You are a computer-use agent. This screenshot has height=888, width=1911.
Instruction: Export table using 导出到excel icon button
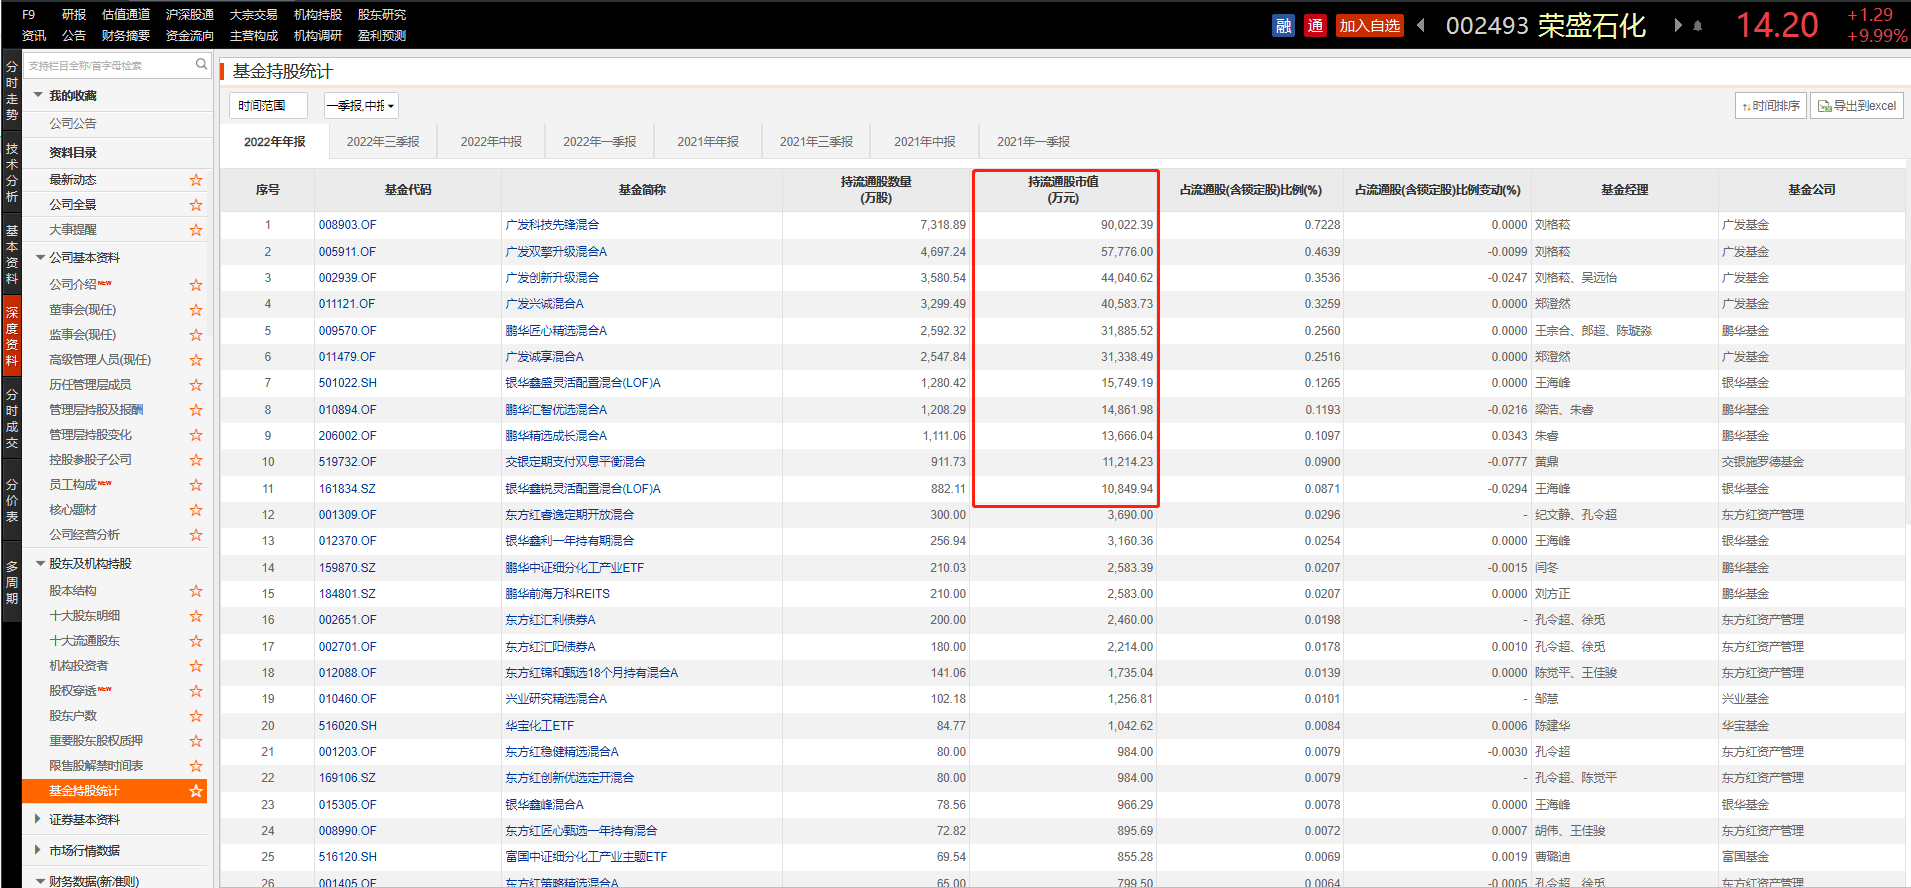point(1856,106)
